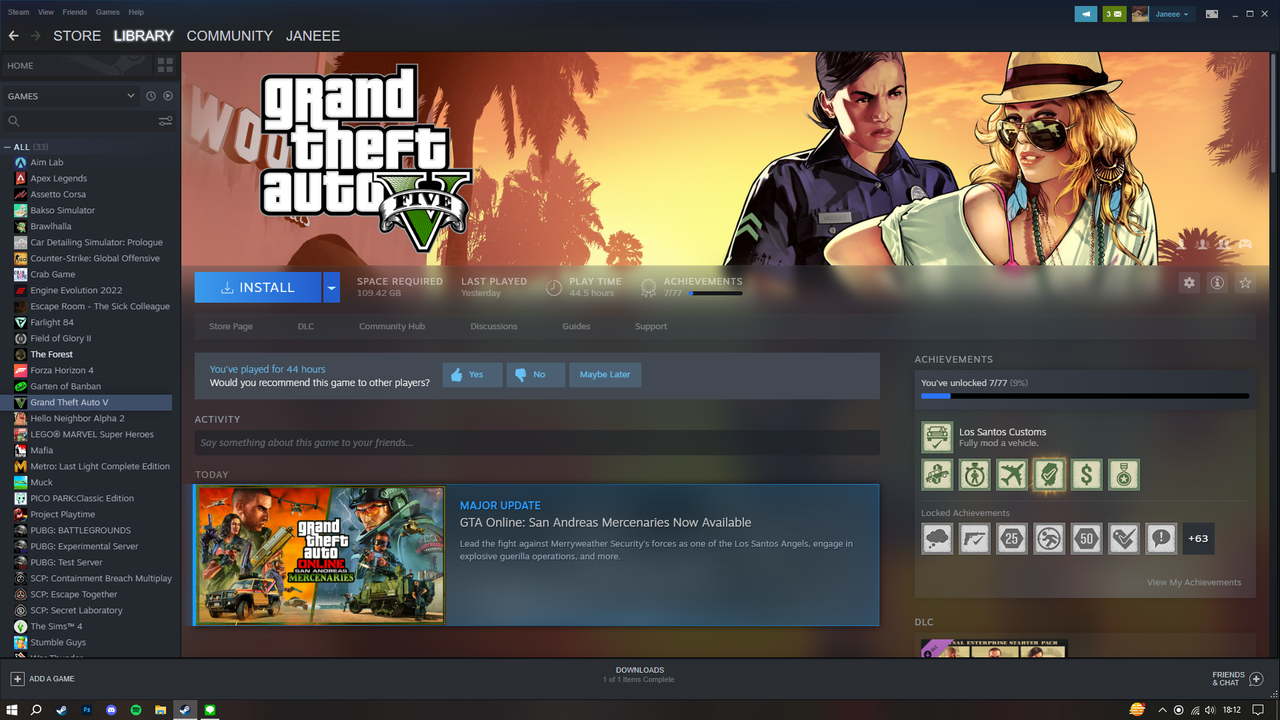
Task: Open Spotify from the taskbar
Action: coord(136,710)
